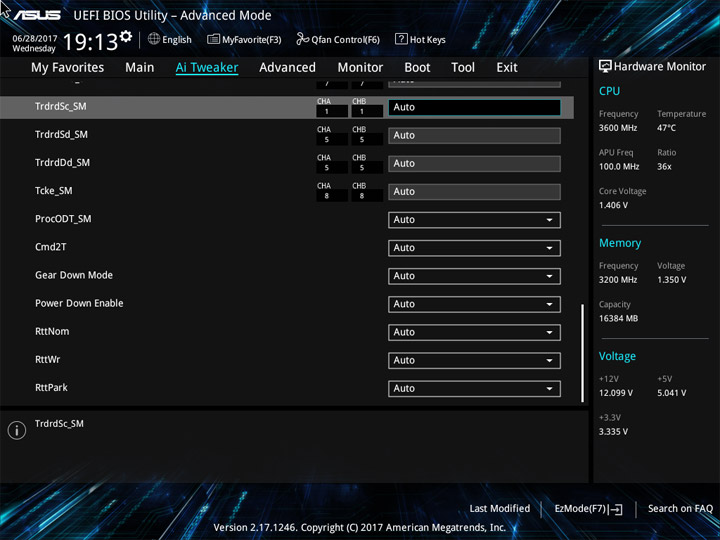This screenshot has width=720, height=540.
Task: Click the Tcke_SM Auto input field
Action: [x=474, y=192]
